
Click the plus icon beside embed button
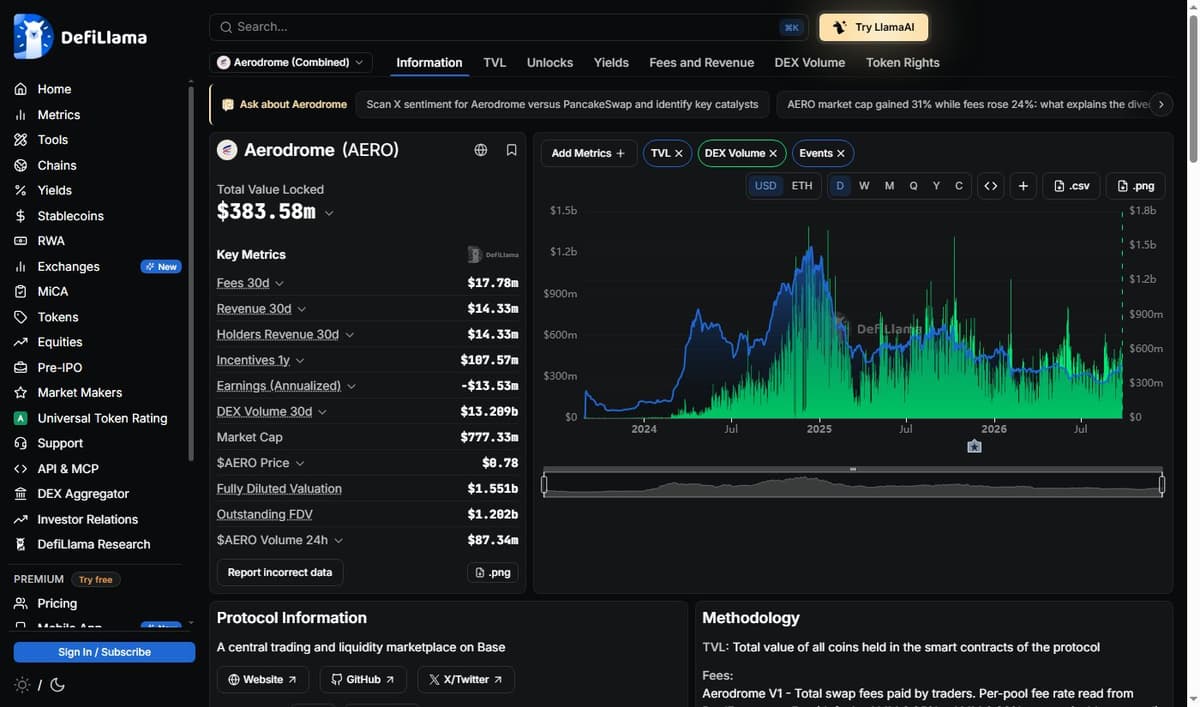[x=1023, y=186]
